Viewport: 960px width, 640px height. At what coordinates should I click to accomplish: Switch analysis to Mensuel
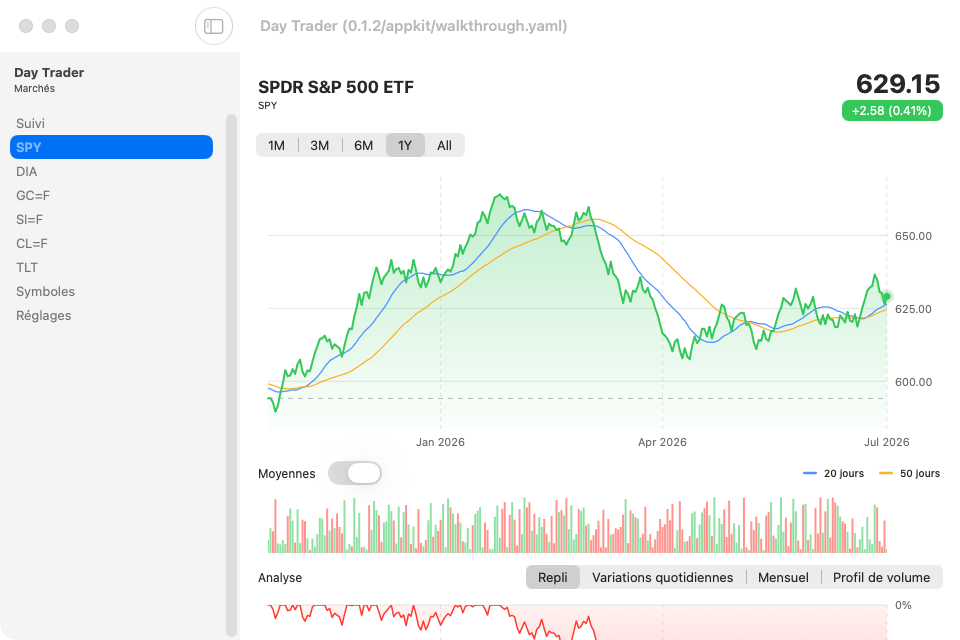tap(783, 578)
